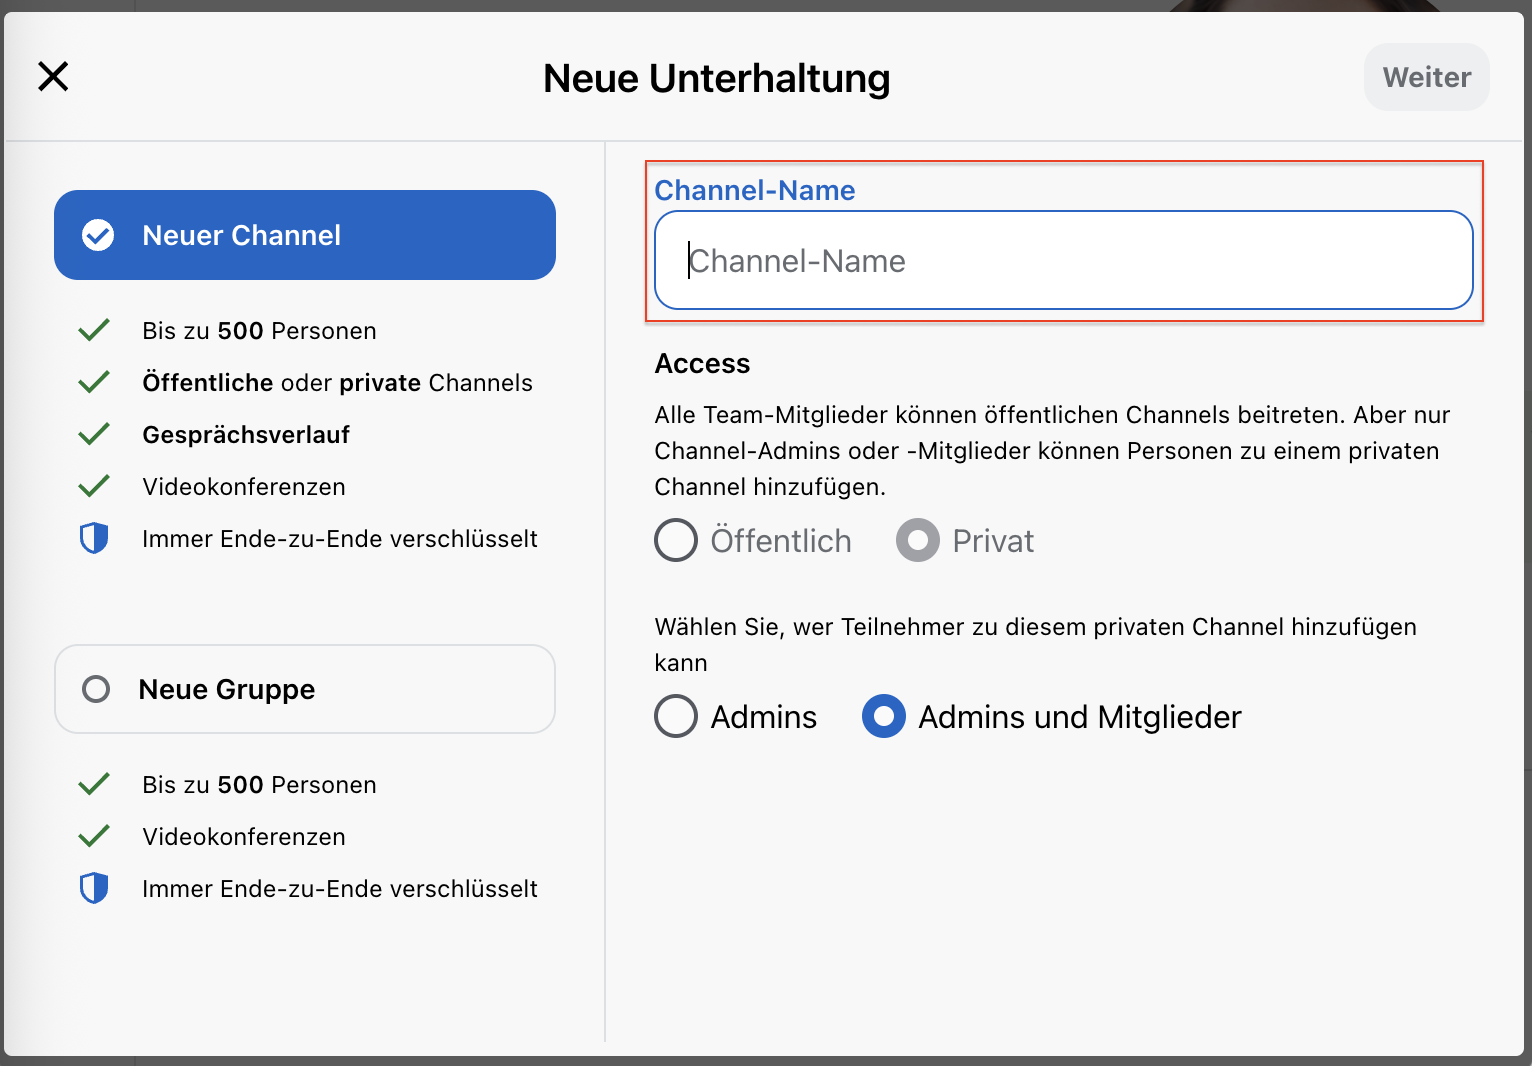Click checkmark beside Öffentliche oder private Channels
This screenshot has width=1532, height=1066.
point(94,382)
